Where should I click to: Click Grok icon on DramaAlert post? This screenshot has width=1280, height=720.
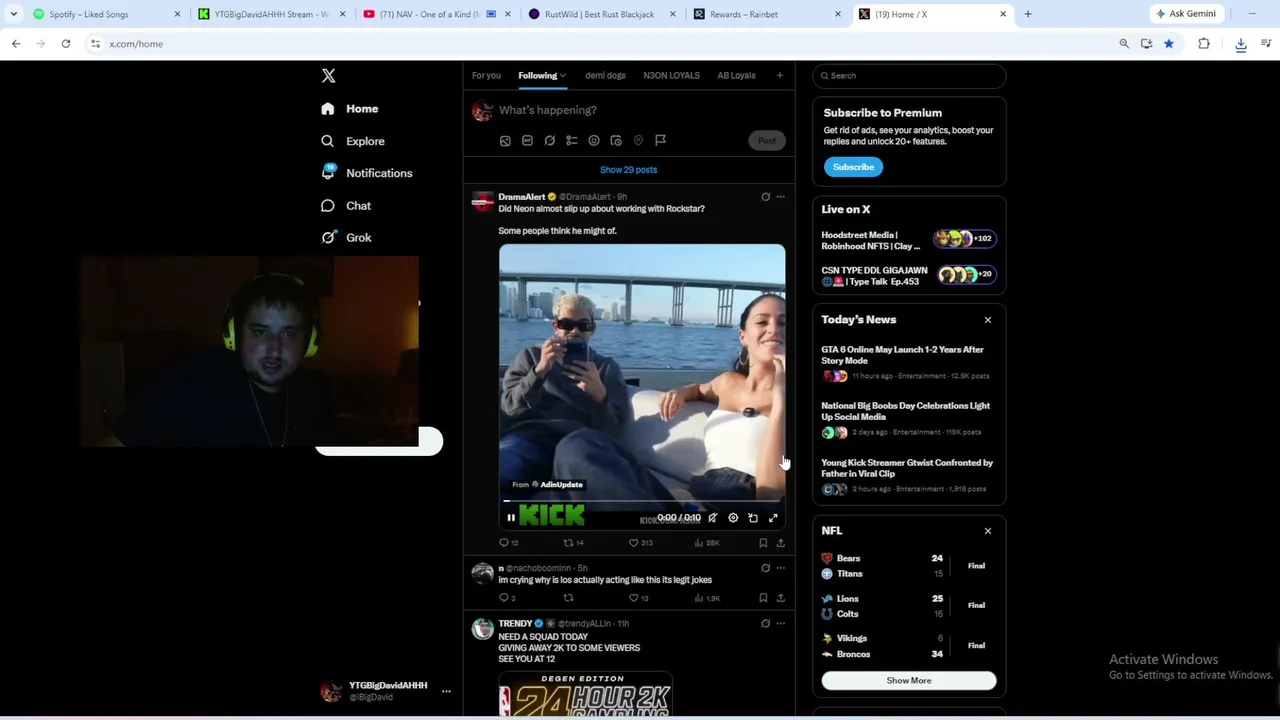pos(766,197)
